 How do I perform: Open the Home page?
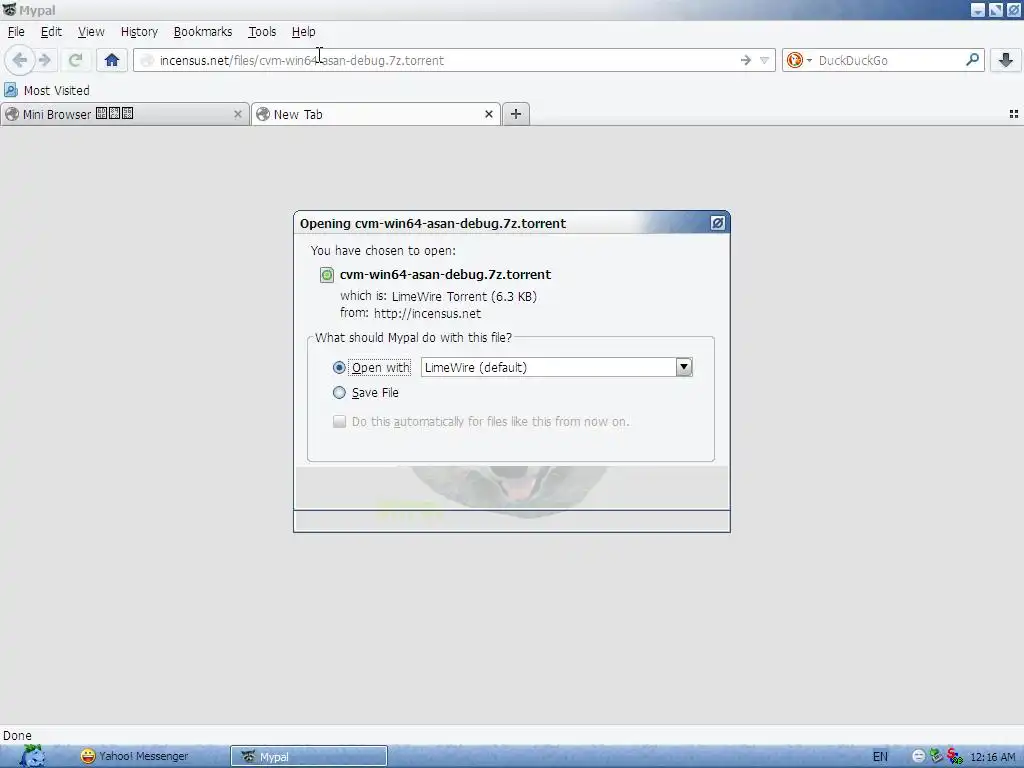[x=112, y=60]
